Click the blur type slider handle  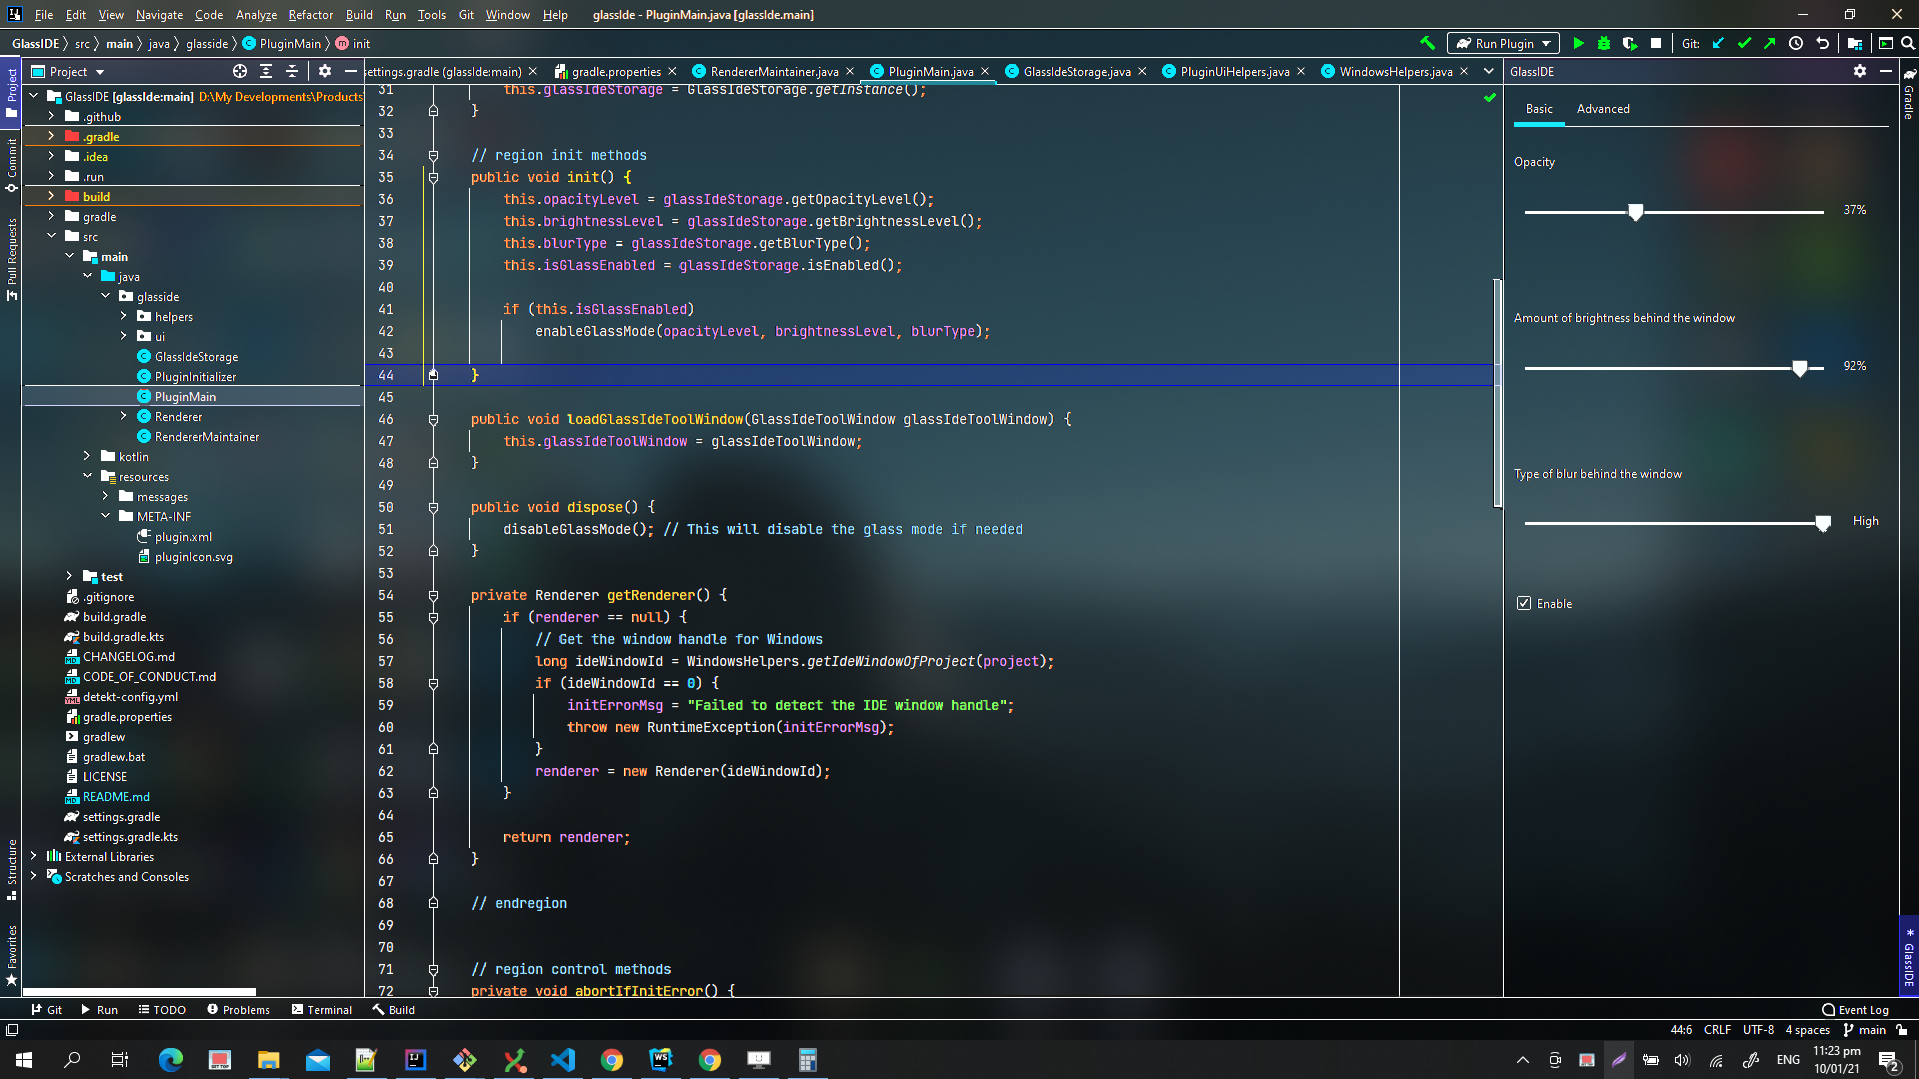tap(1823, 523)
